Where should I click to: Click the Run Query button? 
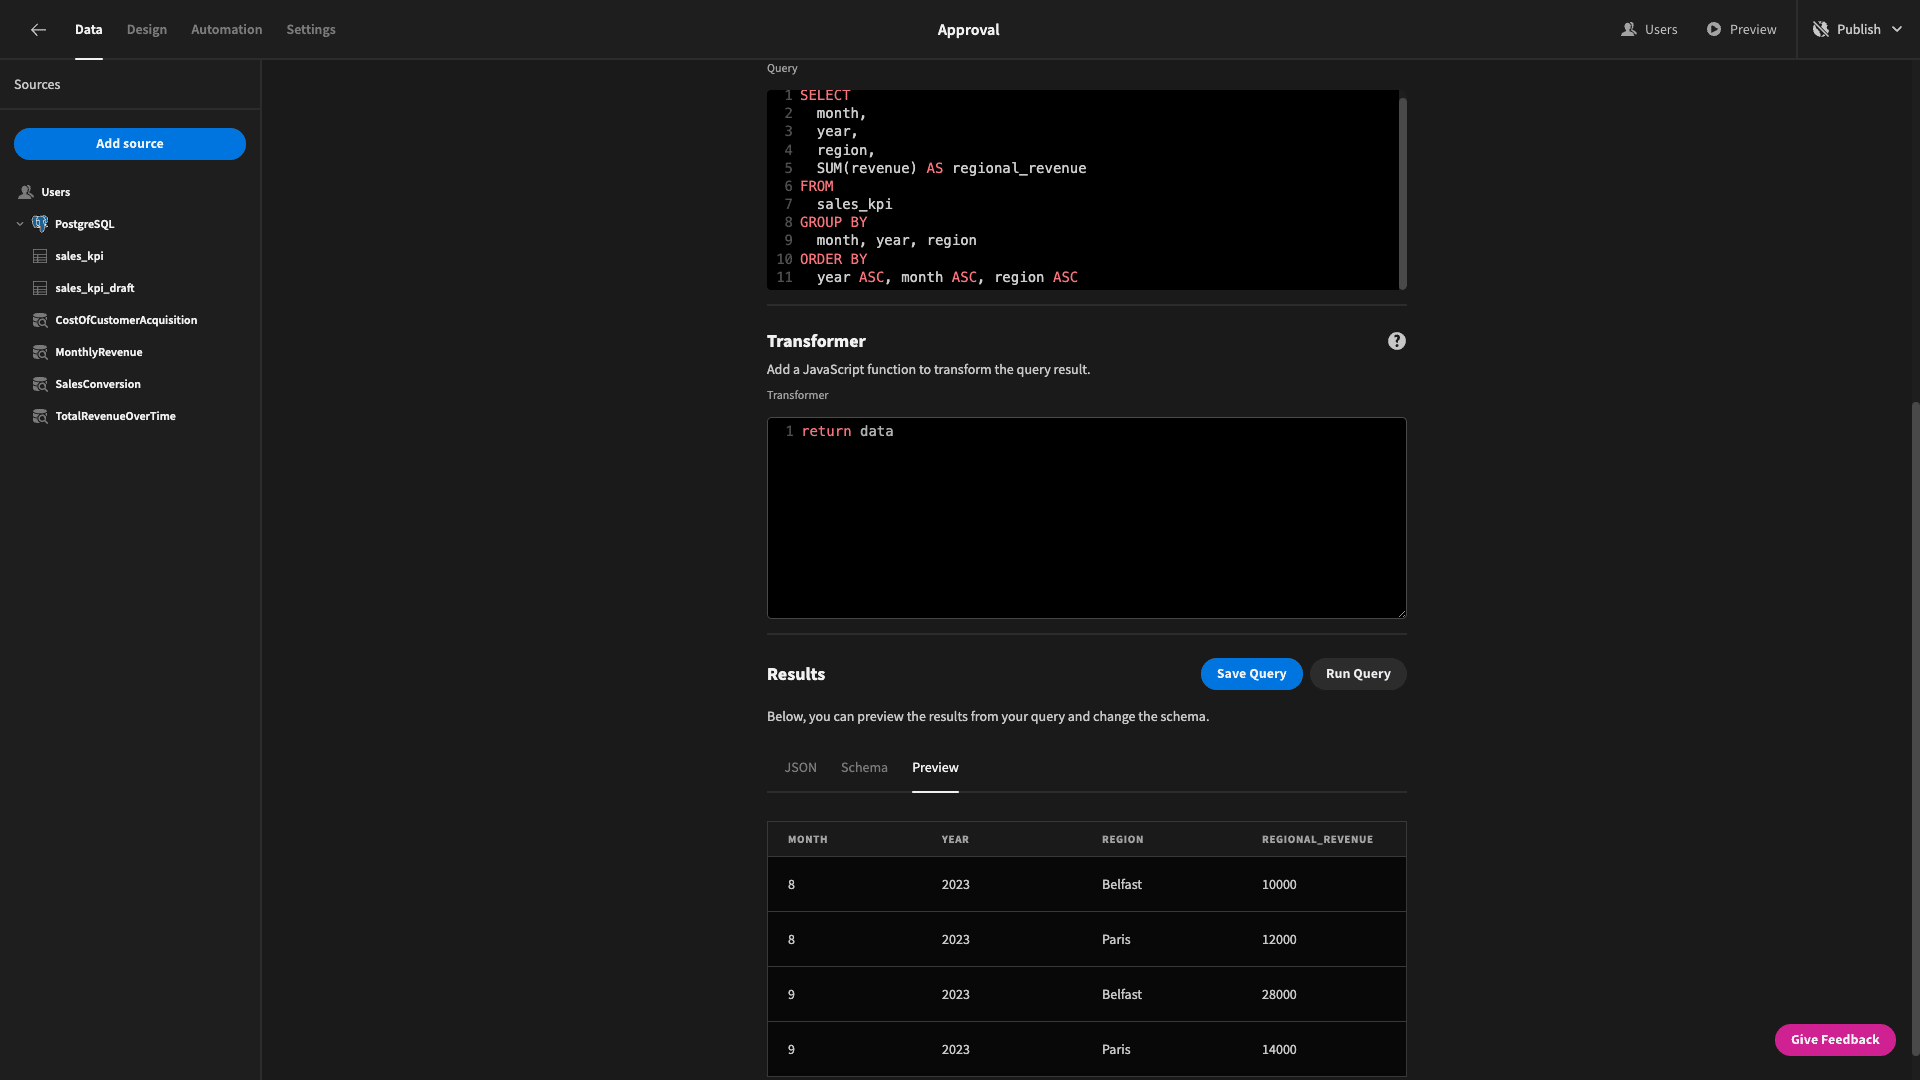tap(1358, 674)
